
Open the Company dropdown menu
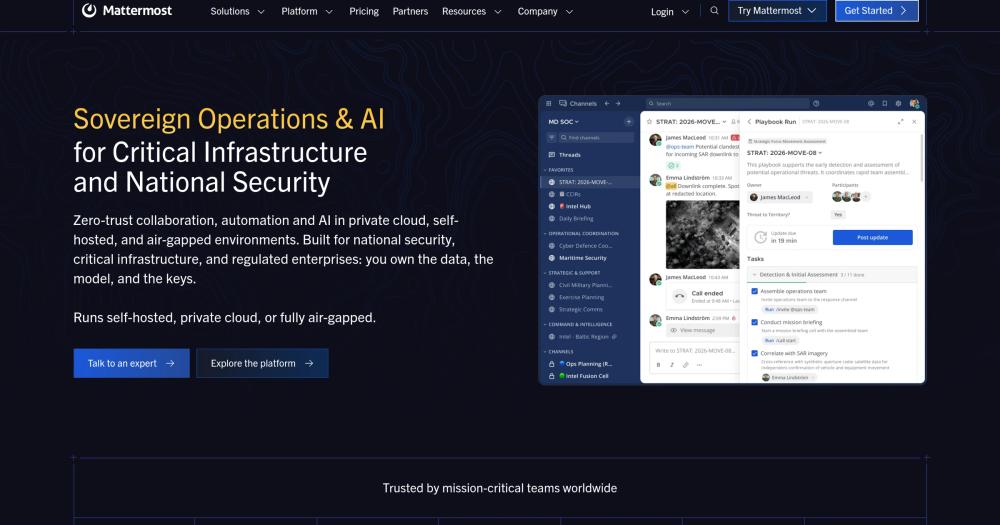tap(545, 11)
